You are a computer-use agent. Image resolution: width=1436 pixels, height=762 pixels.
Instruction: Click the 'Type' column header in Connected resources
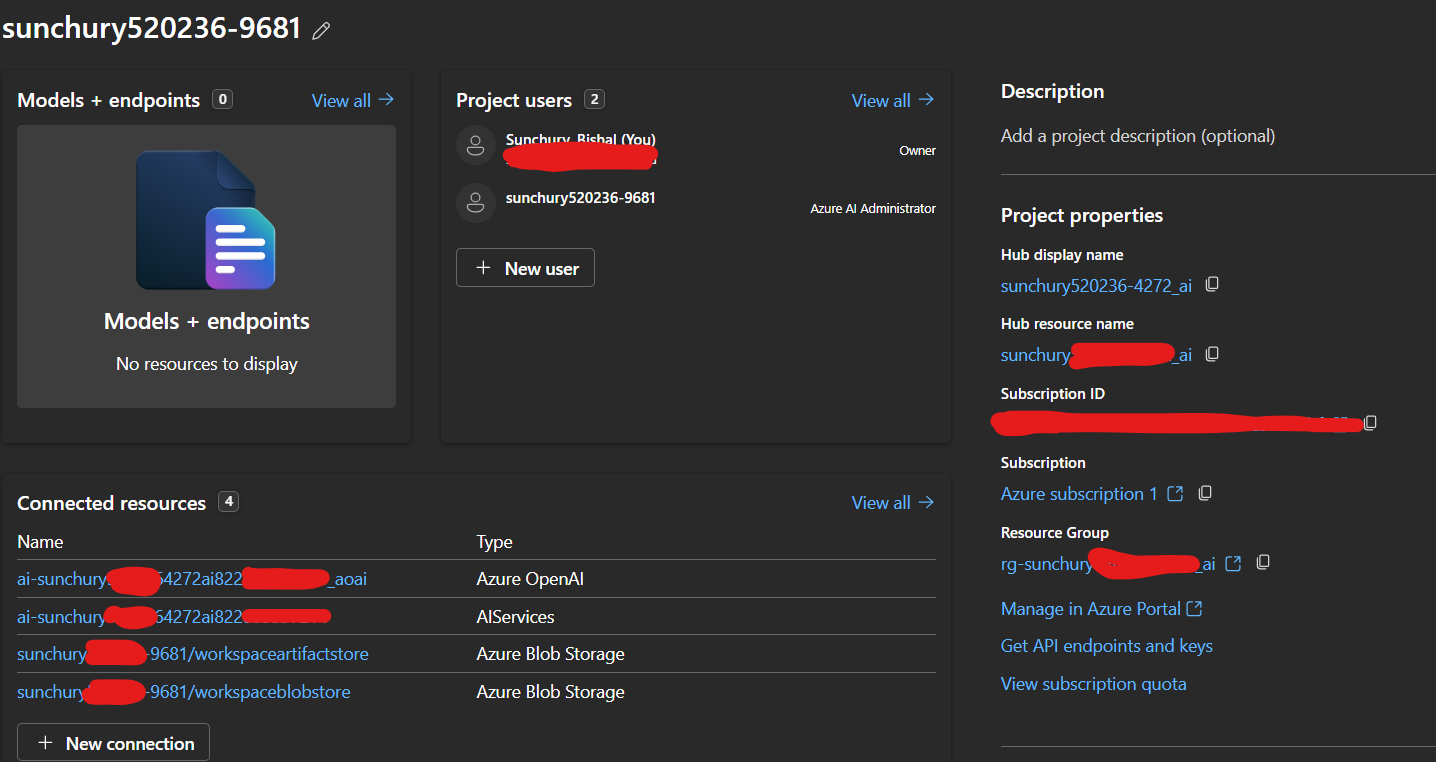(494, 542)
